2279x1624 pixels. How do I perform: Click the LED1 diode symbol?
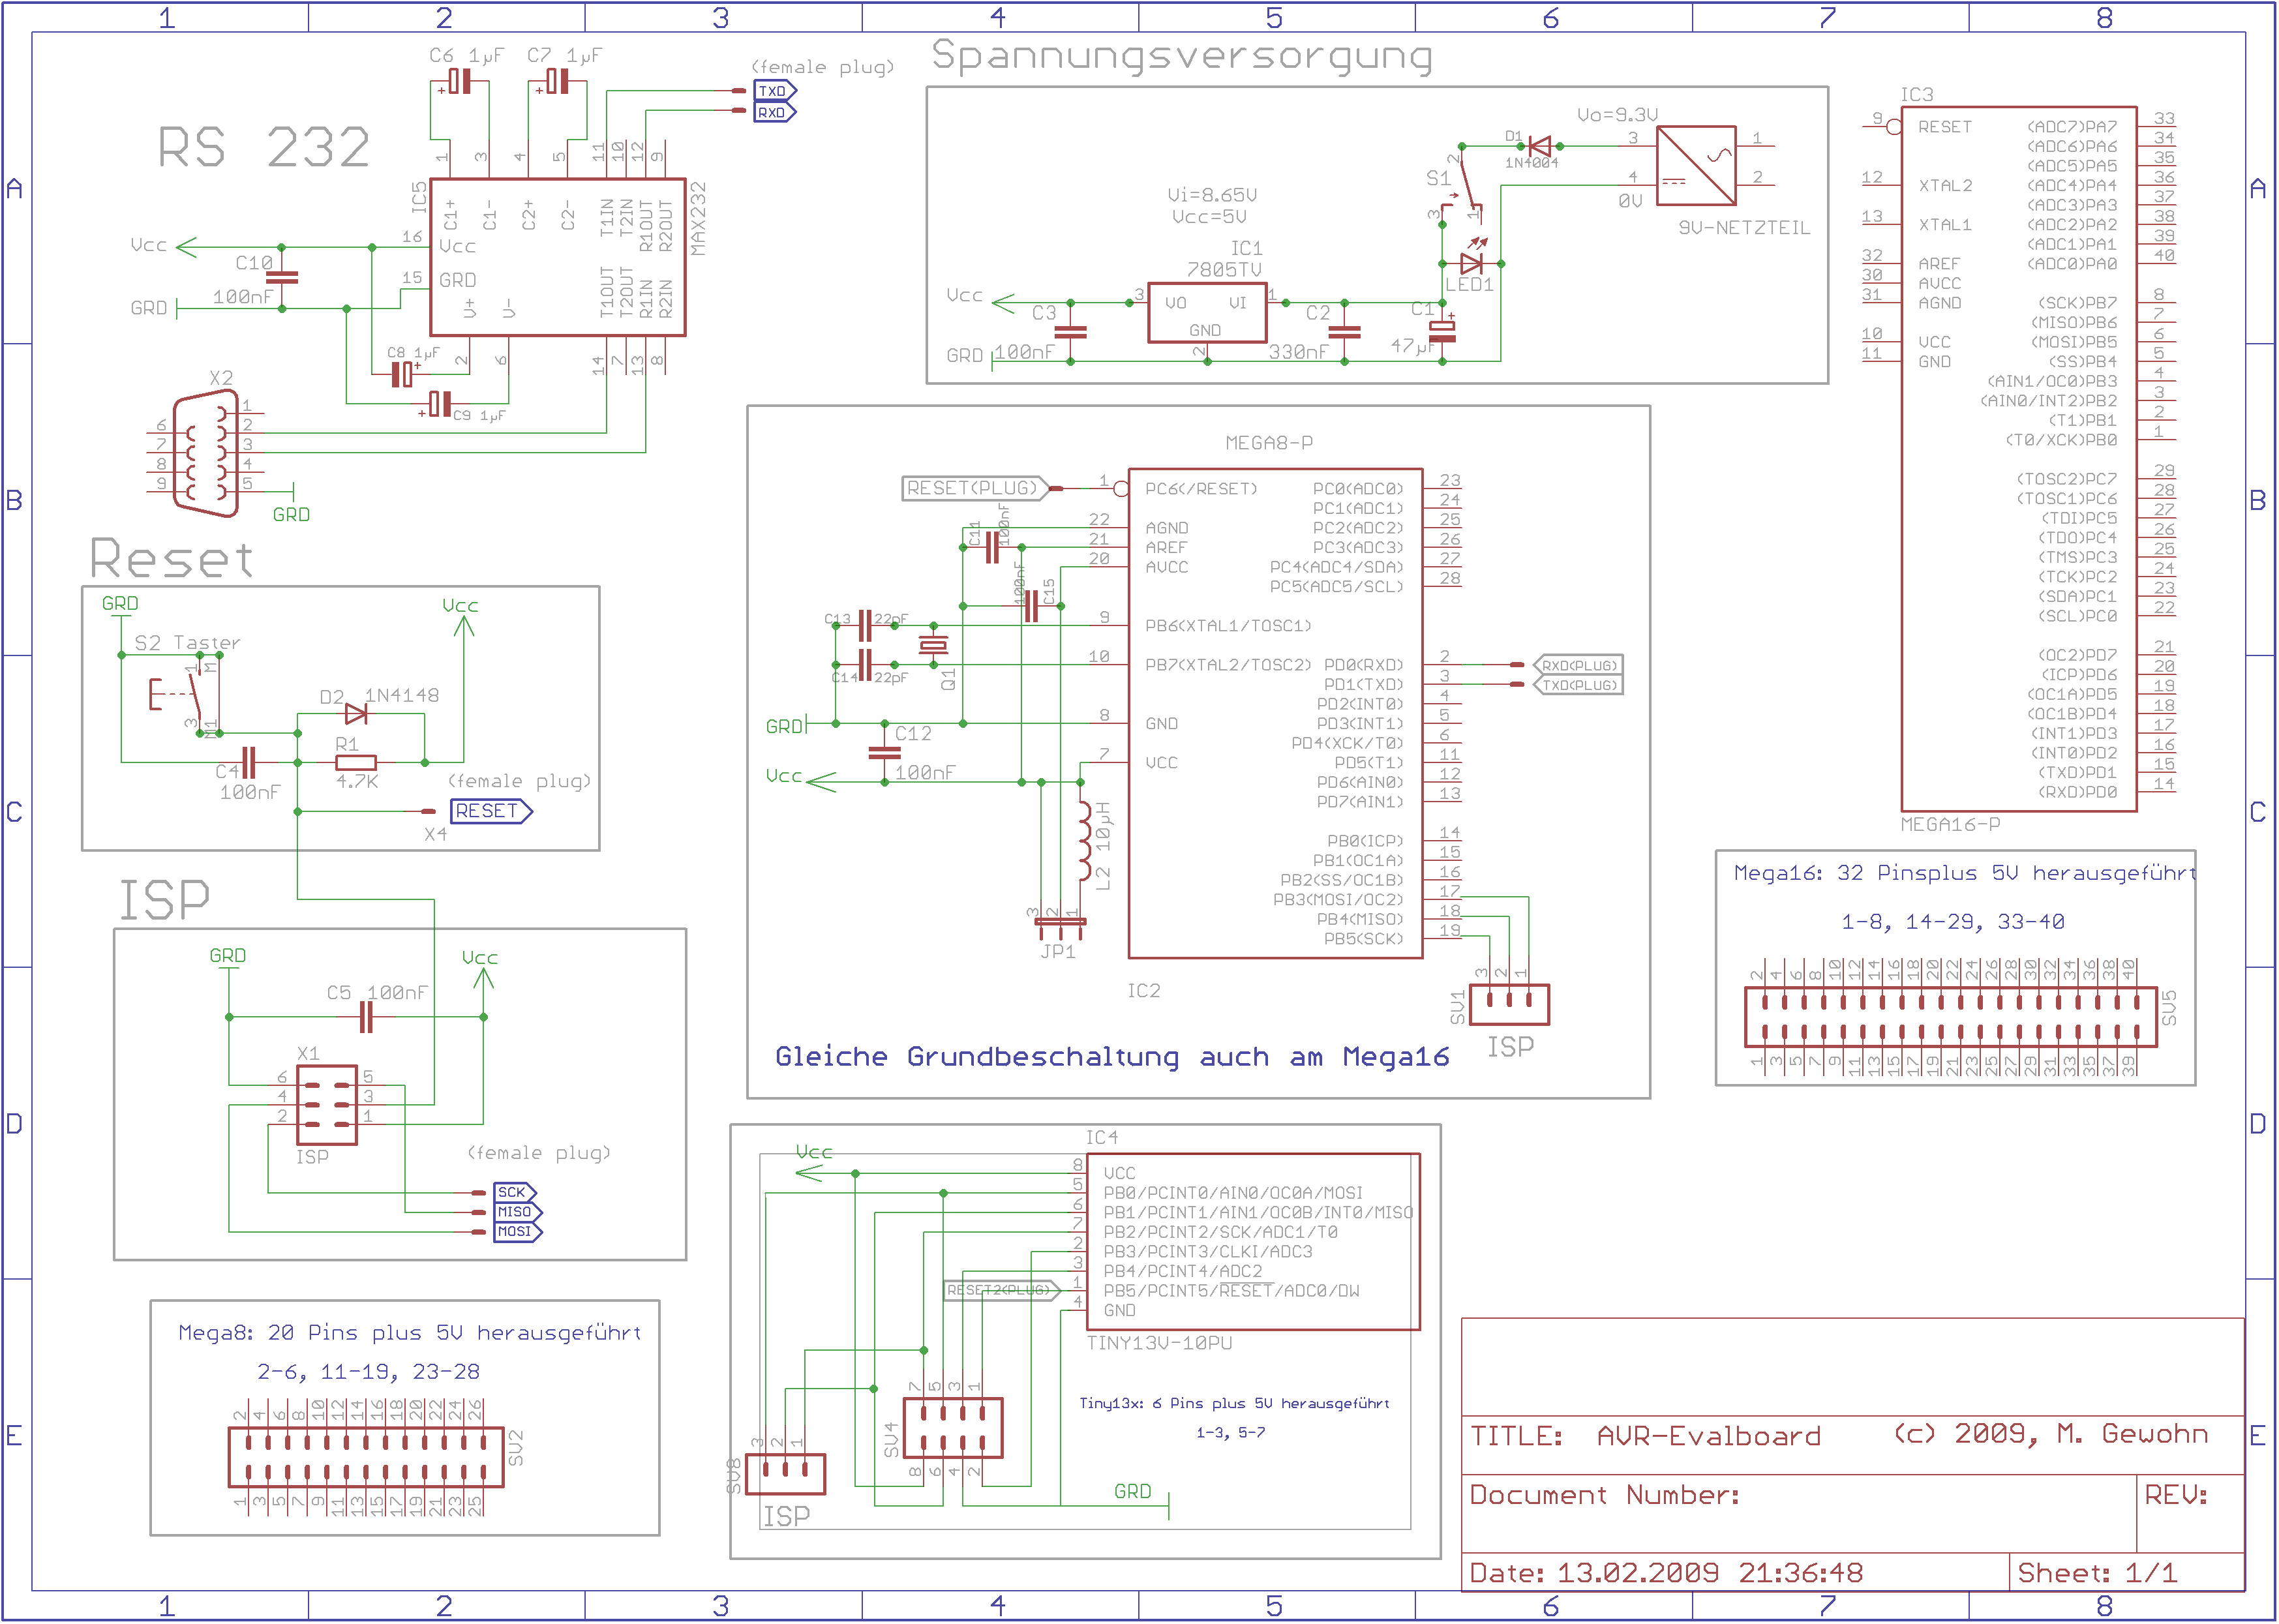click(1471, 264)
